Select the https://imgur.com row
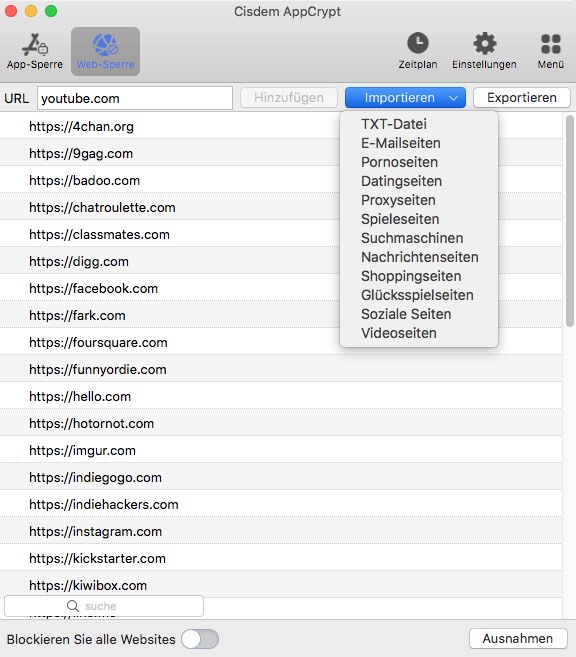 [x=281, y=450]
